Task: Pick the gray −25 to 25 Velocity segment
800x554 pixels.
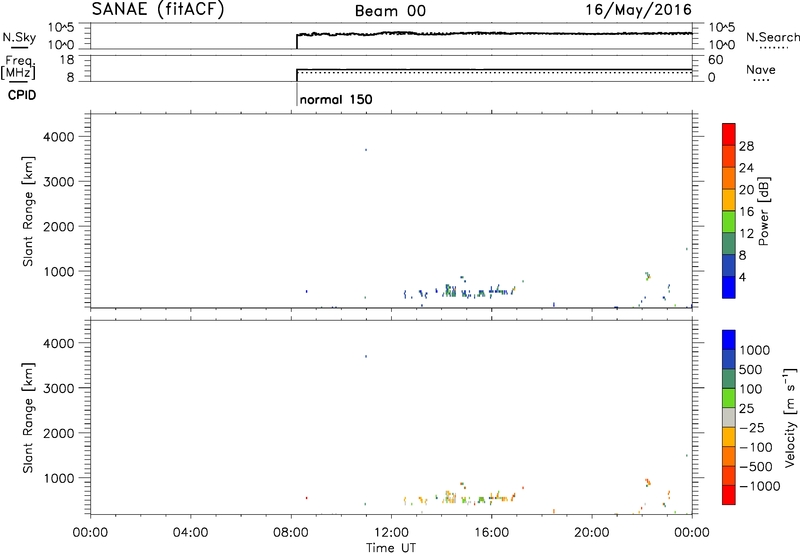Action: pos(729,417)
